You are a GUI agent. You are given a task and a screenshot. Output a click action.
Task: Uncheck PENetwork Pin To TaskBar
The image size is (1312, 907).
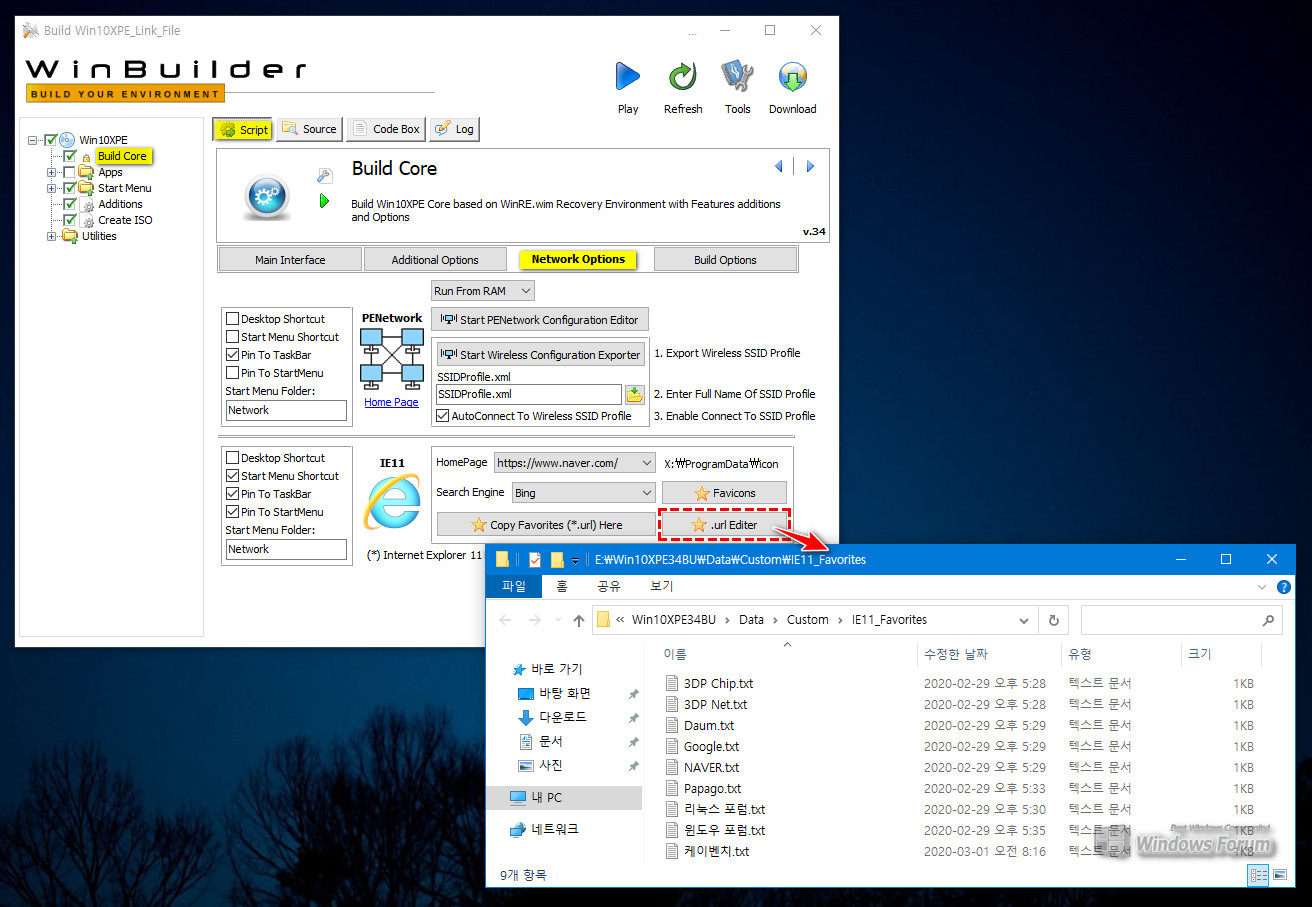[233, 355]
